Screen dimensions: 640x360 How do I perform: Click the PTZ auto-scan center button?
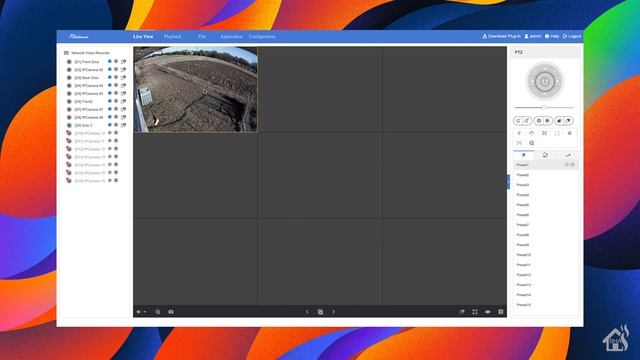pos(544,81)
